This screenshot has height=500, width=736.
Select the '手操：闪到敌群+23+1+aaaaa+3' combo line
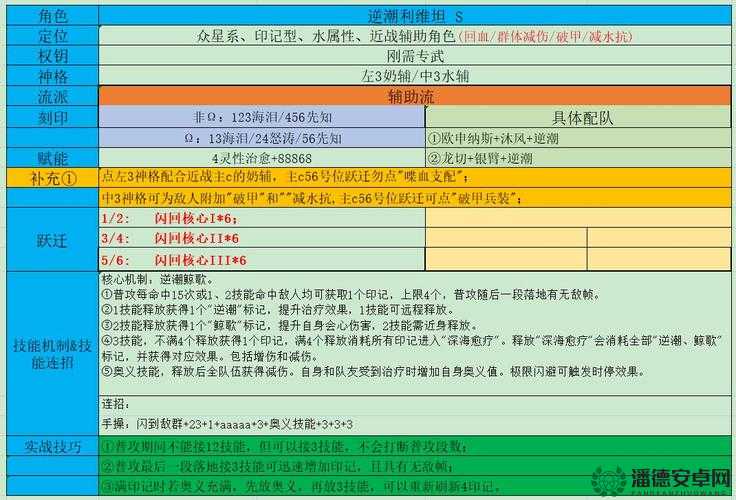[x=227, y=424]
